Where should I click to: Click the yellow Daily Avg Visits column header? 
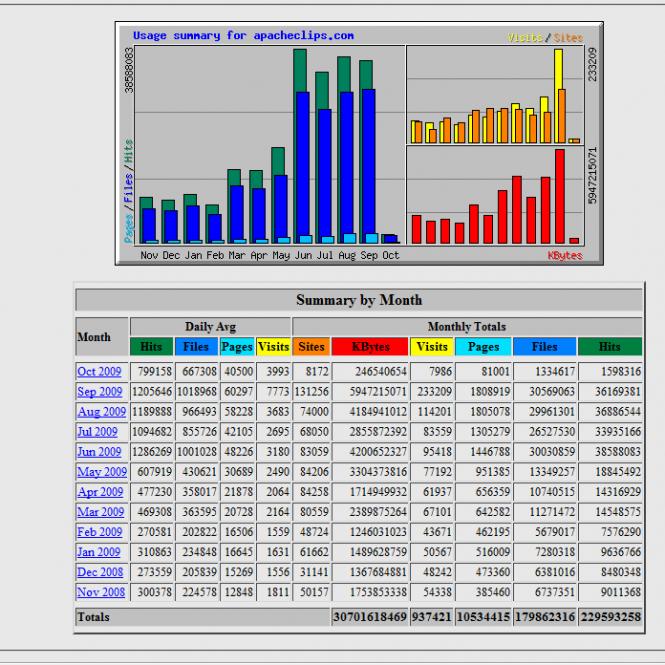click(274, 346)
